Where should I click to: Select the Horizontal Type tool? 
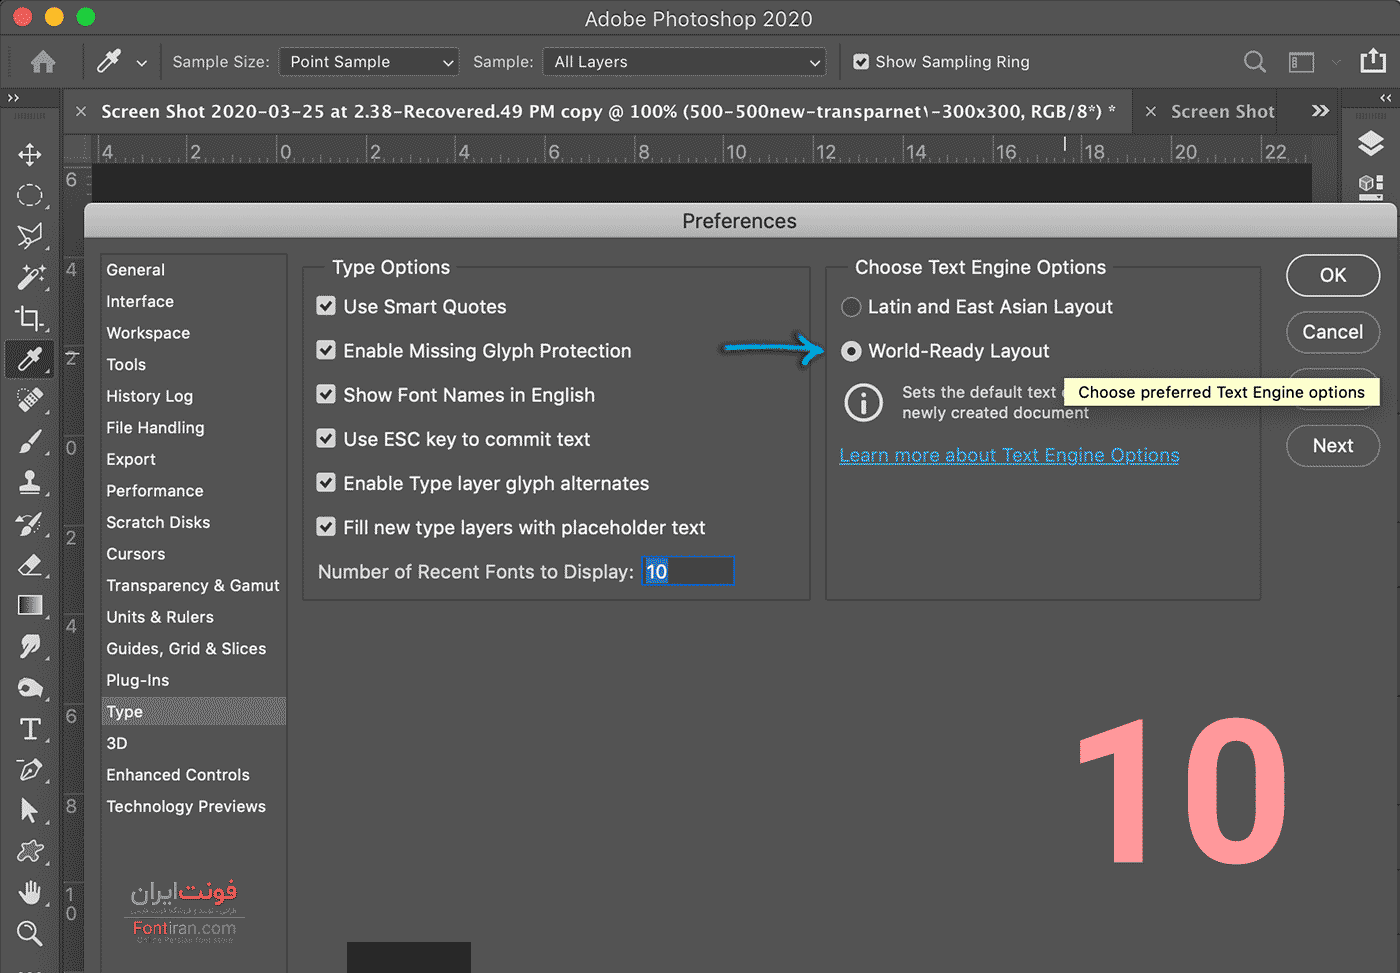click(x=30, y=729)
